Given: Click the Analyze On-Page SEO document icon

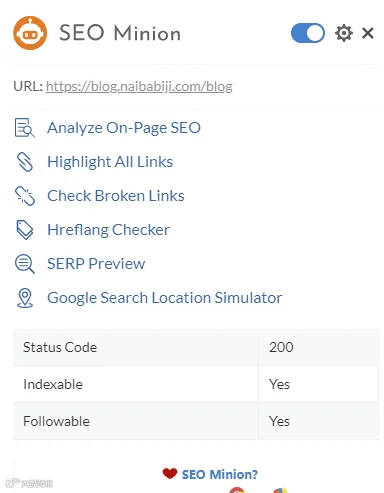Looking at the screenshot, I should click(25, 128).
